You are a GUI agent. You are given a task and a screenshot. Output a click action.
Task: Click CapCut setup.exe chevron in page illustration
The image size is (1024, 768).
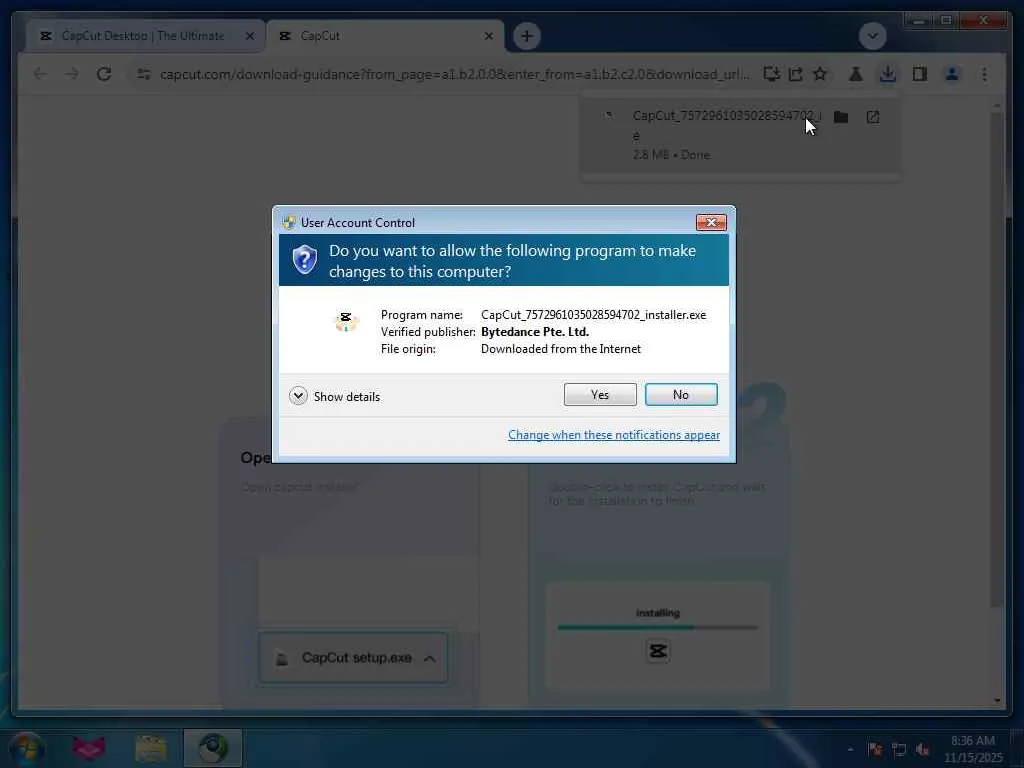click(x=429, y=658)
